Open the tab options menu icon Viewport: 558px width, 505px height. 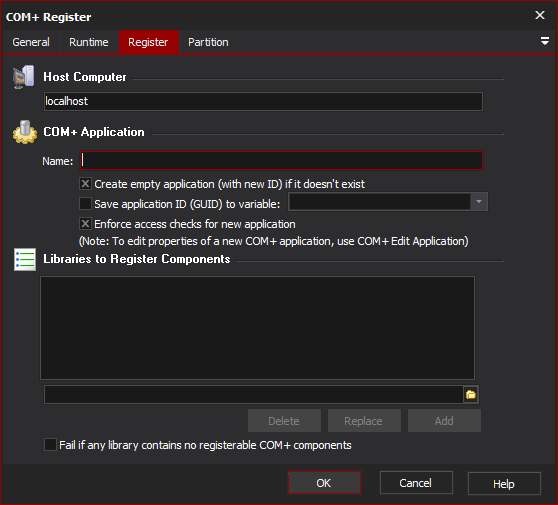point(544,41)
